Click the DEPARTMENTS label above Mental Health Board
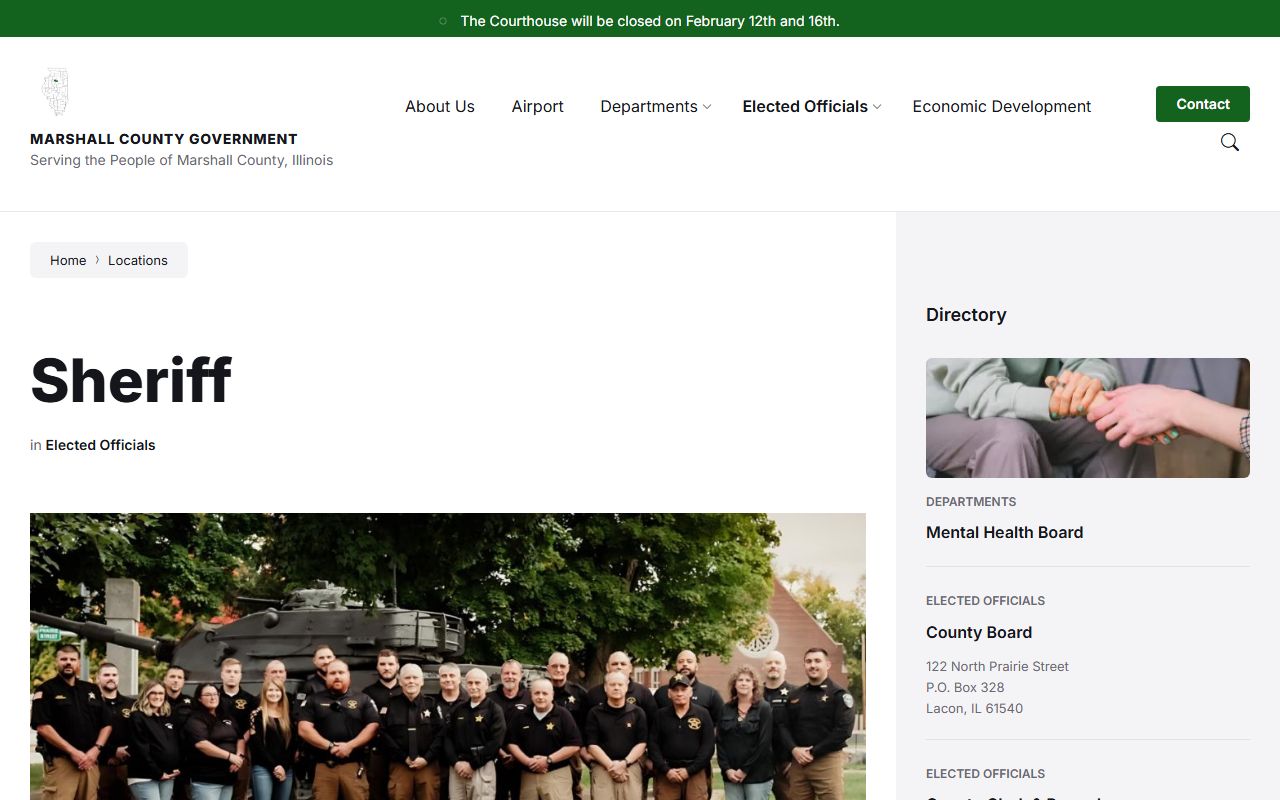 pos(971,502)
